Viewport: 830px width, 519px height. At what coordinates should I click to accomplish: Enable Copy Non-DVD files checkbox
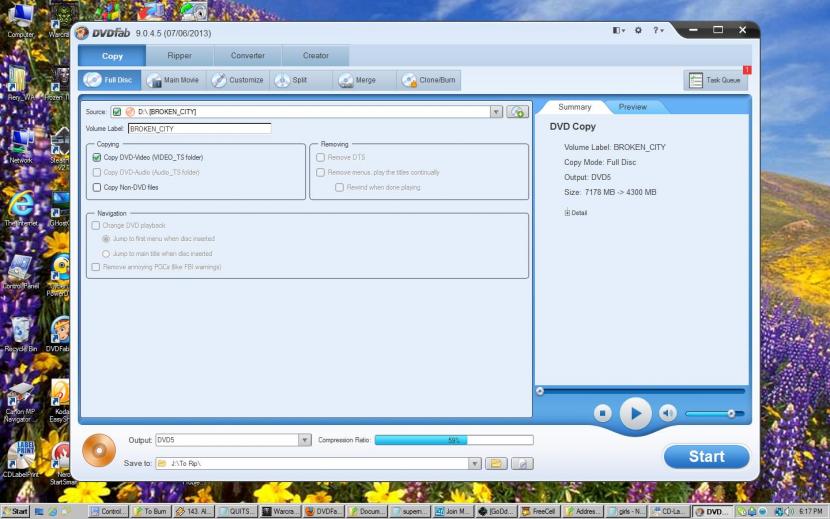coord(97,187)
